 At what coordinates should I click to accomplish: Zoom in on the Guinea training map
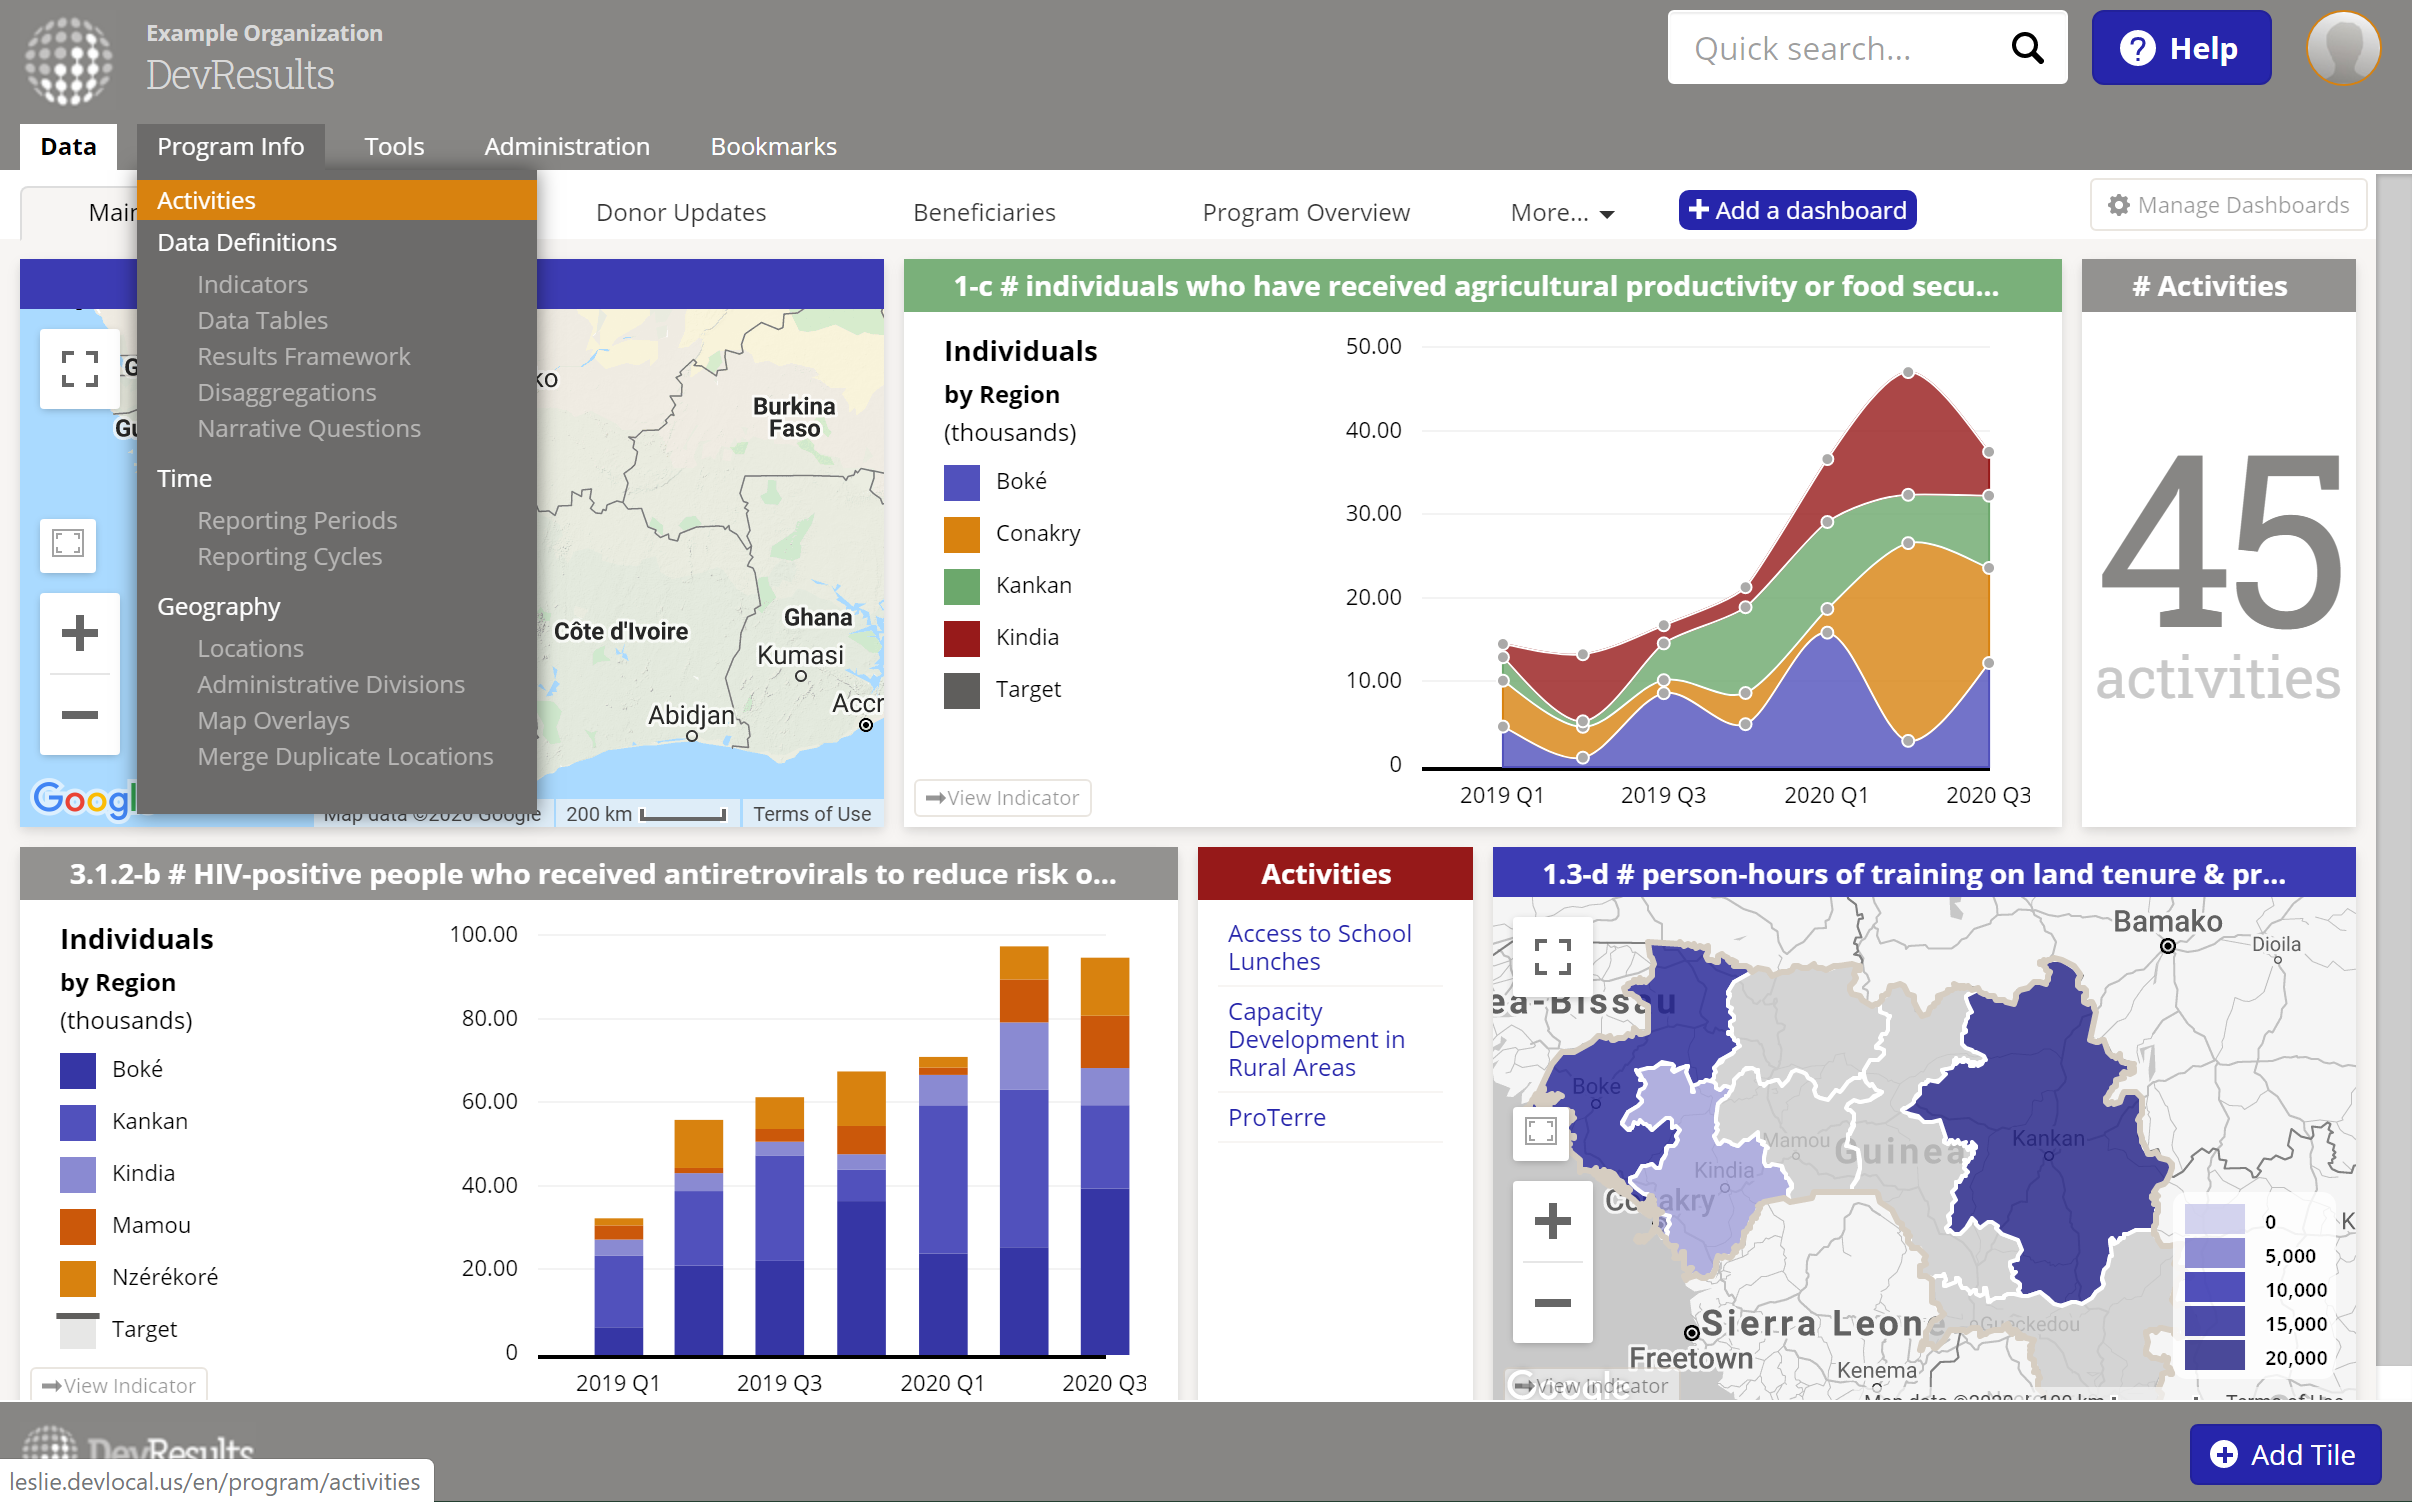click(x=1552, y=1221)
